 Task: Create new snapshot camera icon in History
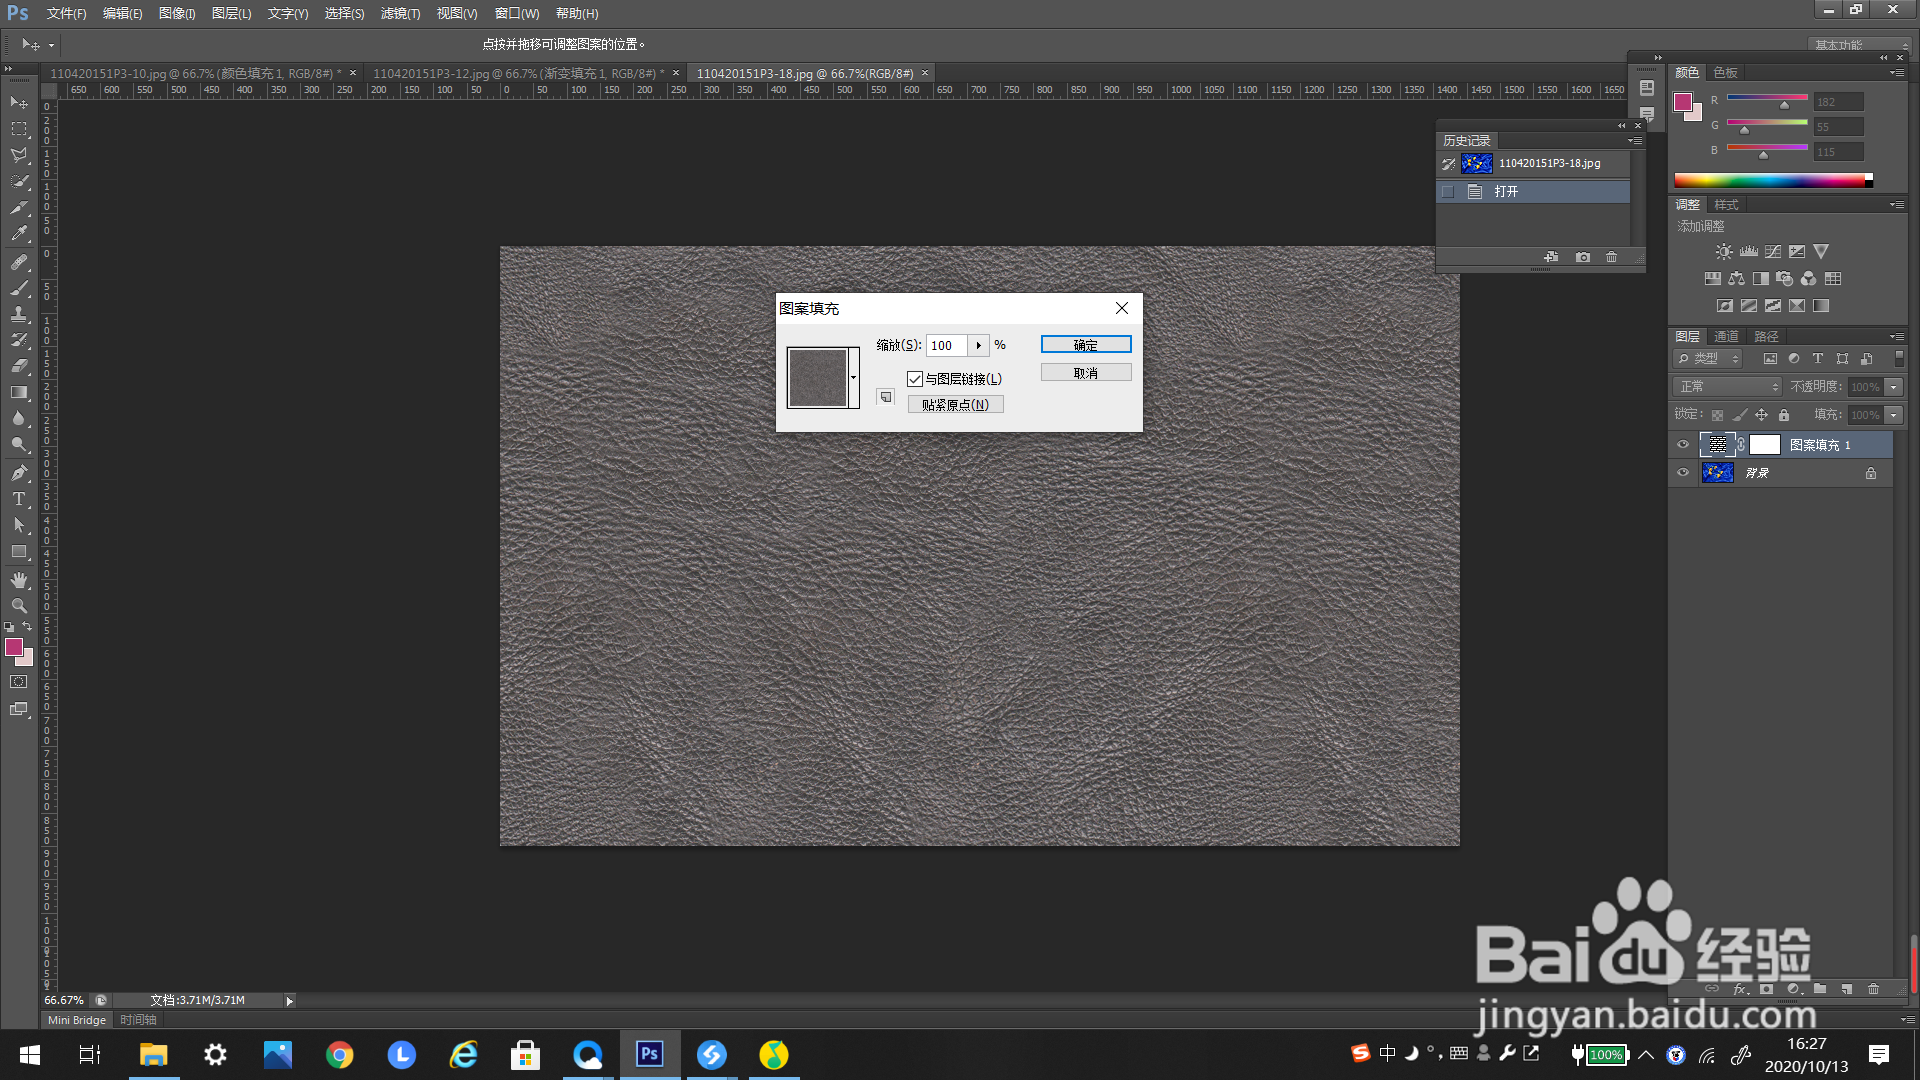[x=1582, y=257]
